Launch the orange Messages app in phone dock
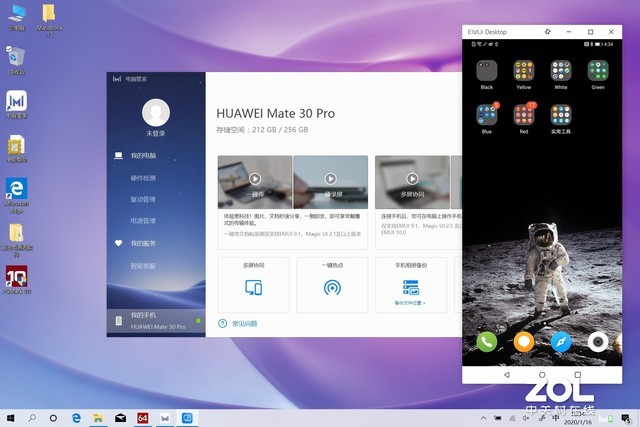The width and height of the screenshot is (640, 427). click(524, 342)
